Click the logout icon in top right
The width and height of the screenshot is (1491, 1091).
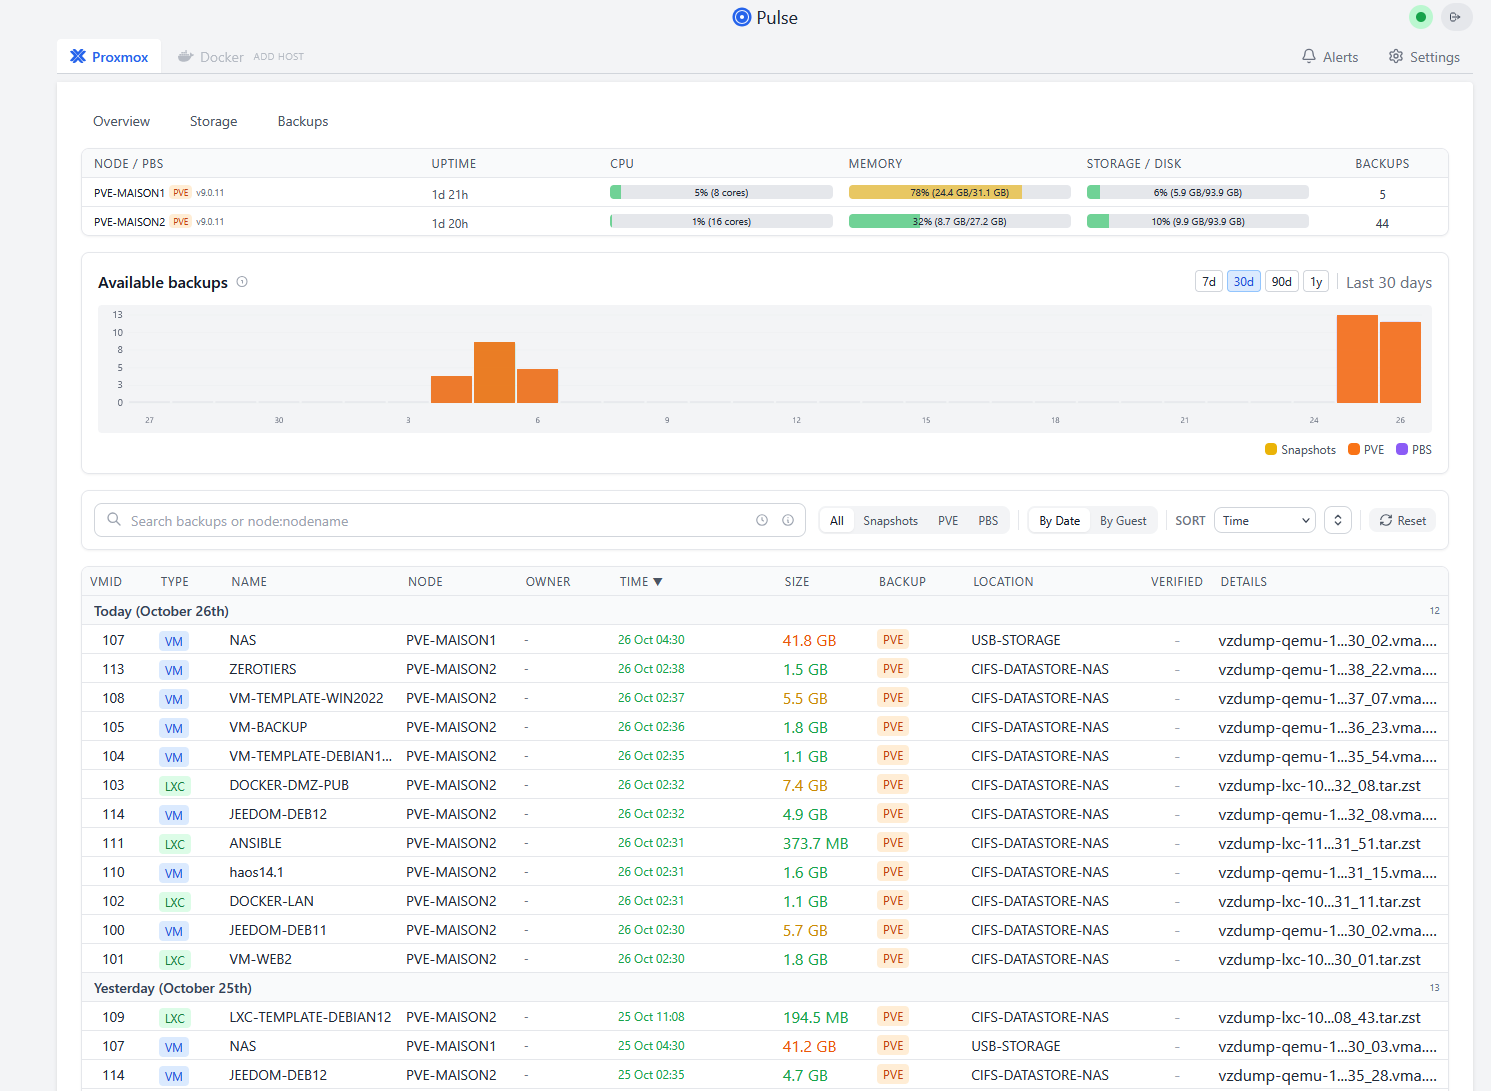coord(1455,17)
